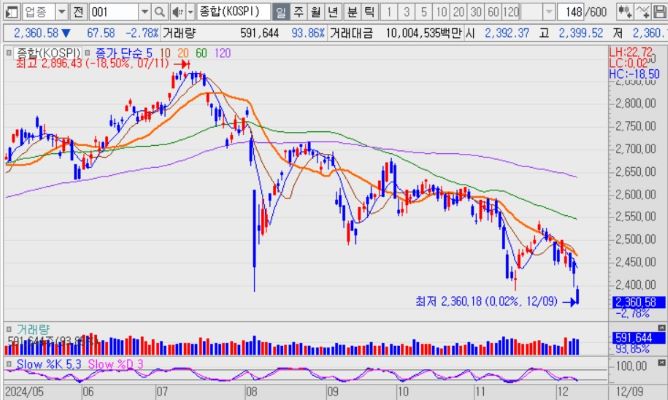Click the 10,004,535백만 trade value
Image resolution: width=668 pixels, height=400 pixels.
click(423, 33)
